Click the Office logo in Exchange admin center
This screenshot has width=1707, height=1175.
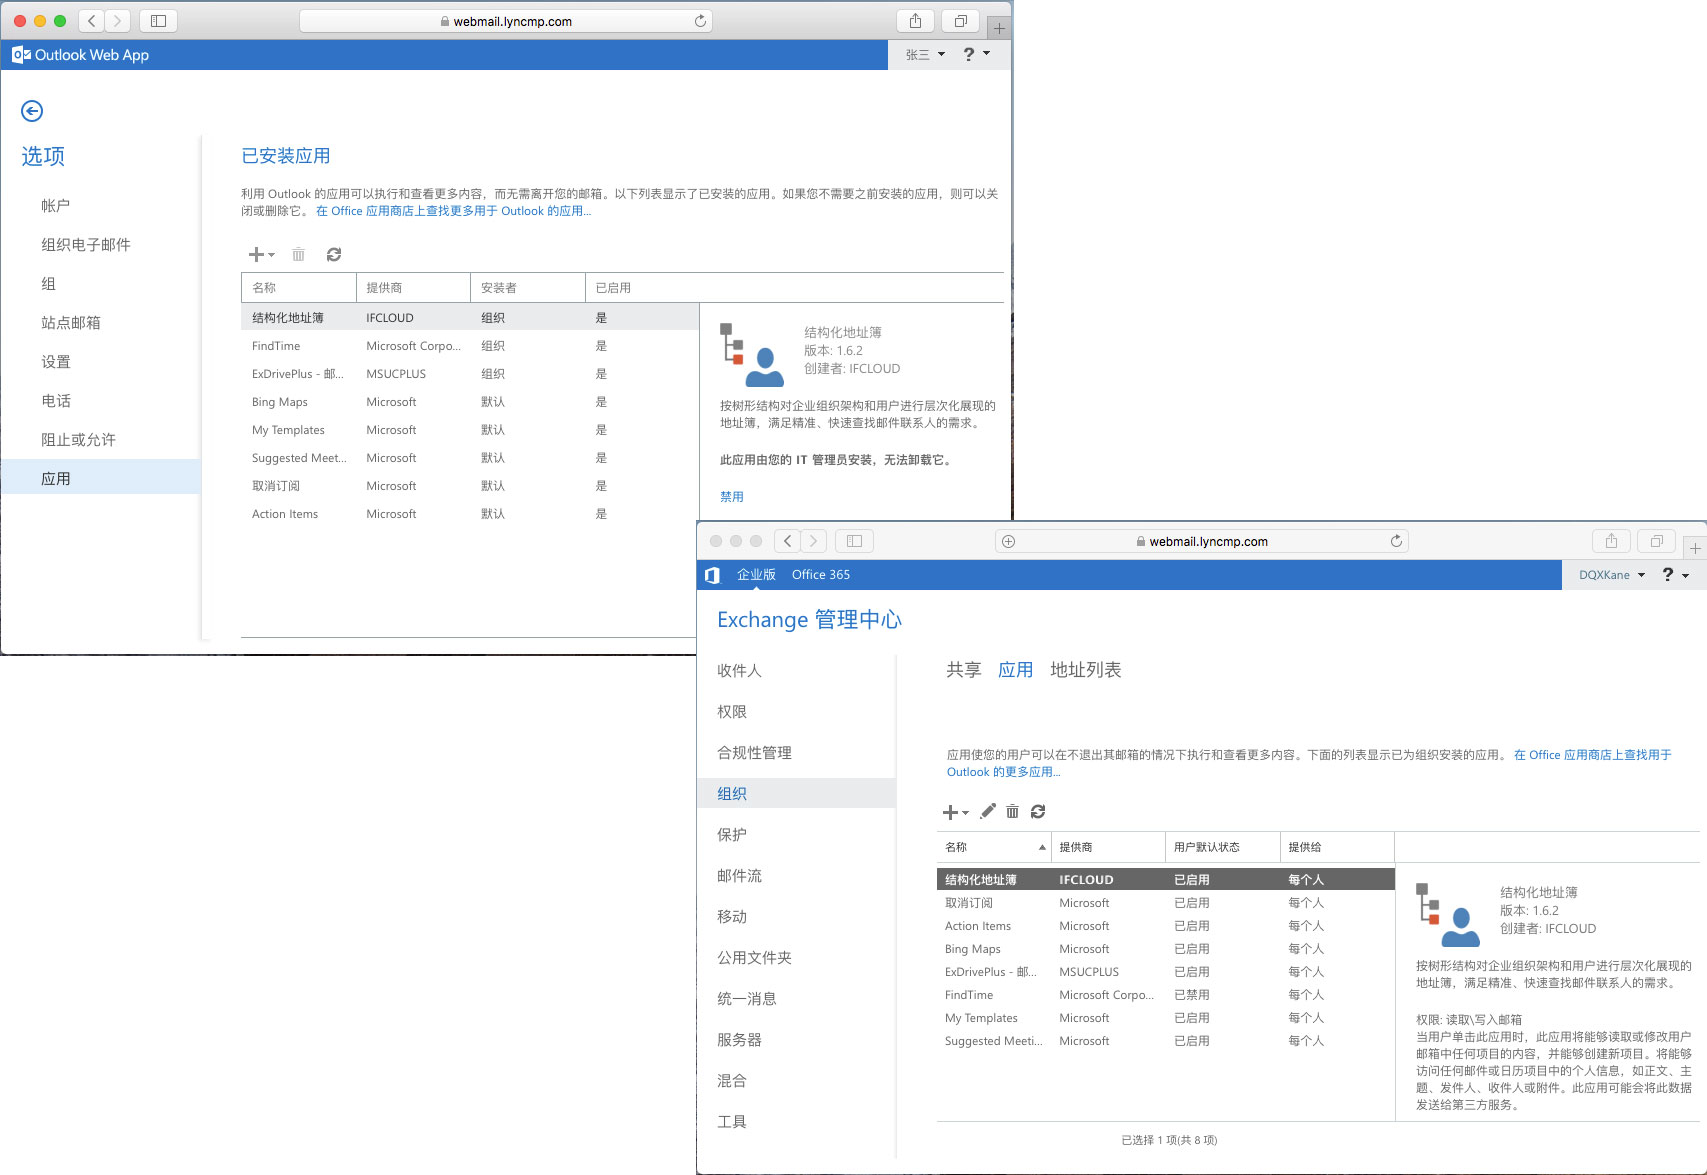(712, 575)
